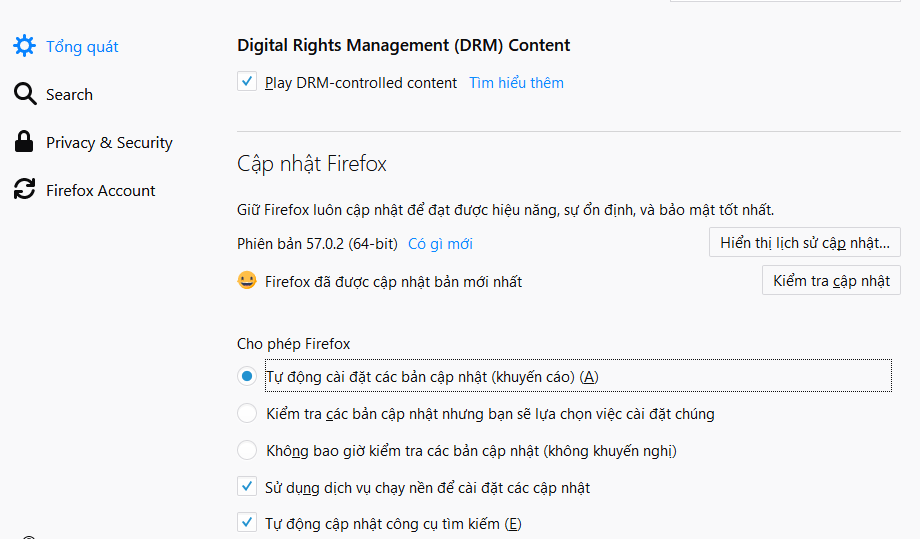Toggle Sử dụng dịch vụ chạy nền checkbox

tap(247, 486)
